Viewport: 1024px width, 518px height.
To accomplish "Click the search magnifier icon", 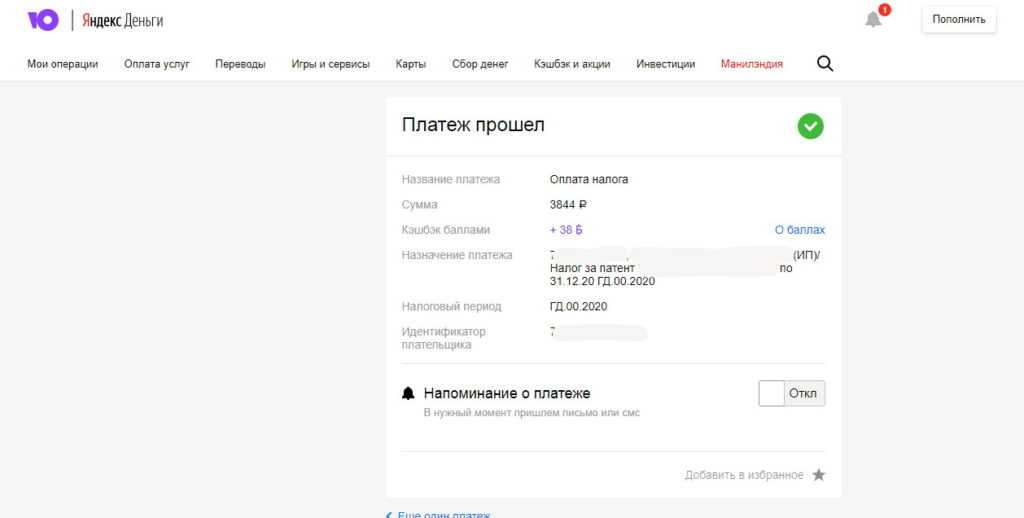I will coord(825,64).
